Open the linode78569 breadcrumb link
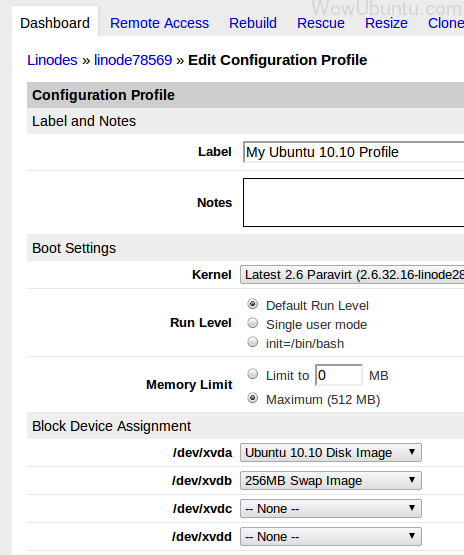 [x=133, y=60]
